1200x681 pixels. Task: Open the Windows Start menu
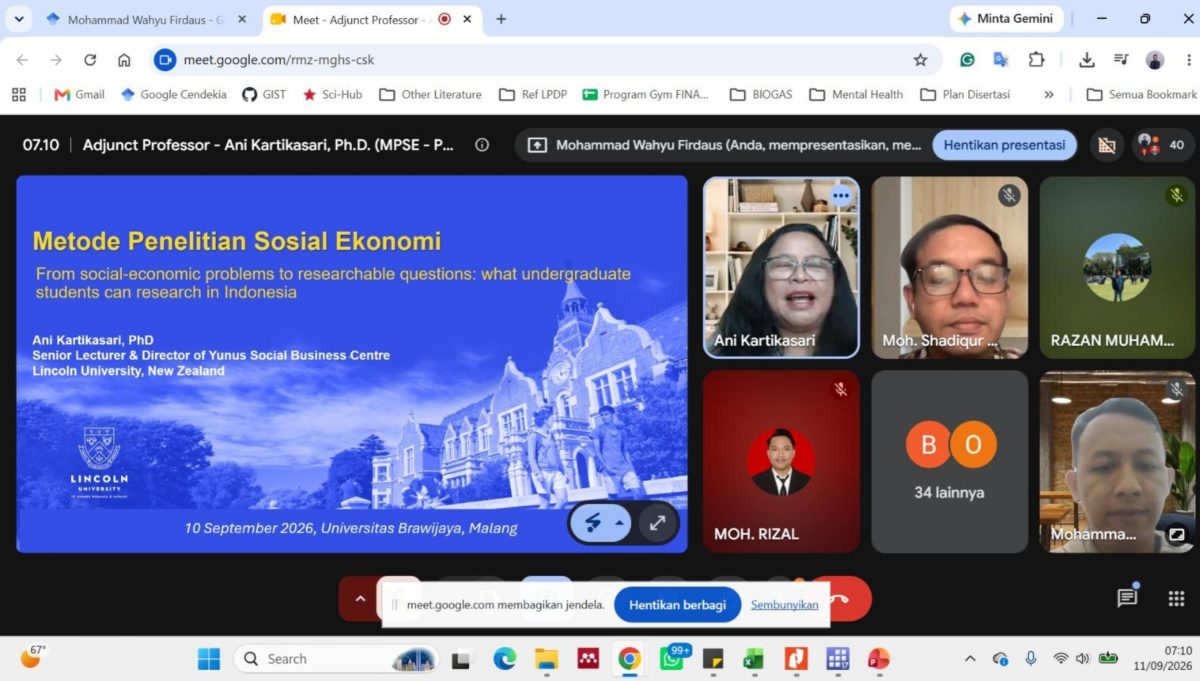point(209,659)
